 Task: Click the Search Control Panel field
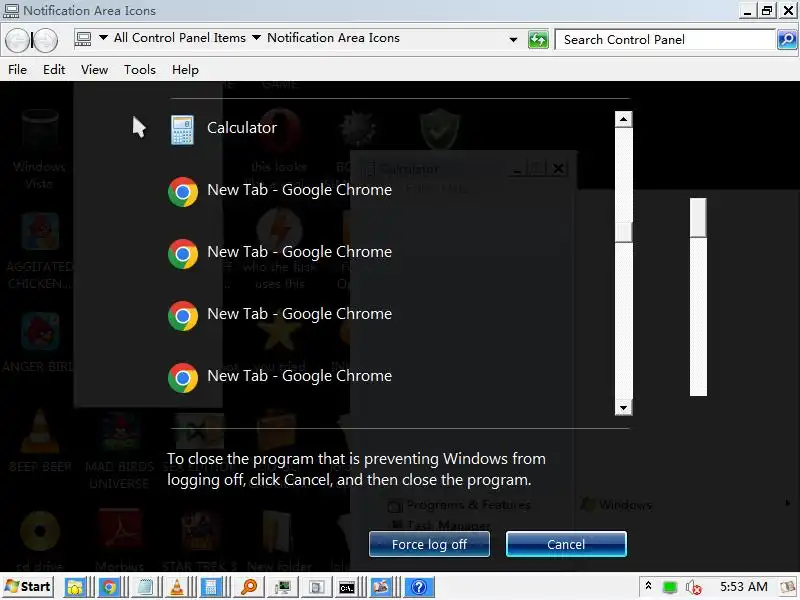click(x=665, y=39)
